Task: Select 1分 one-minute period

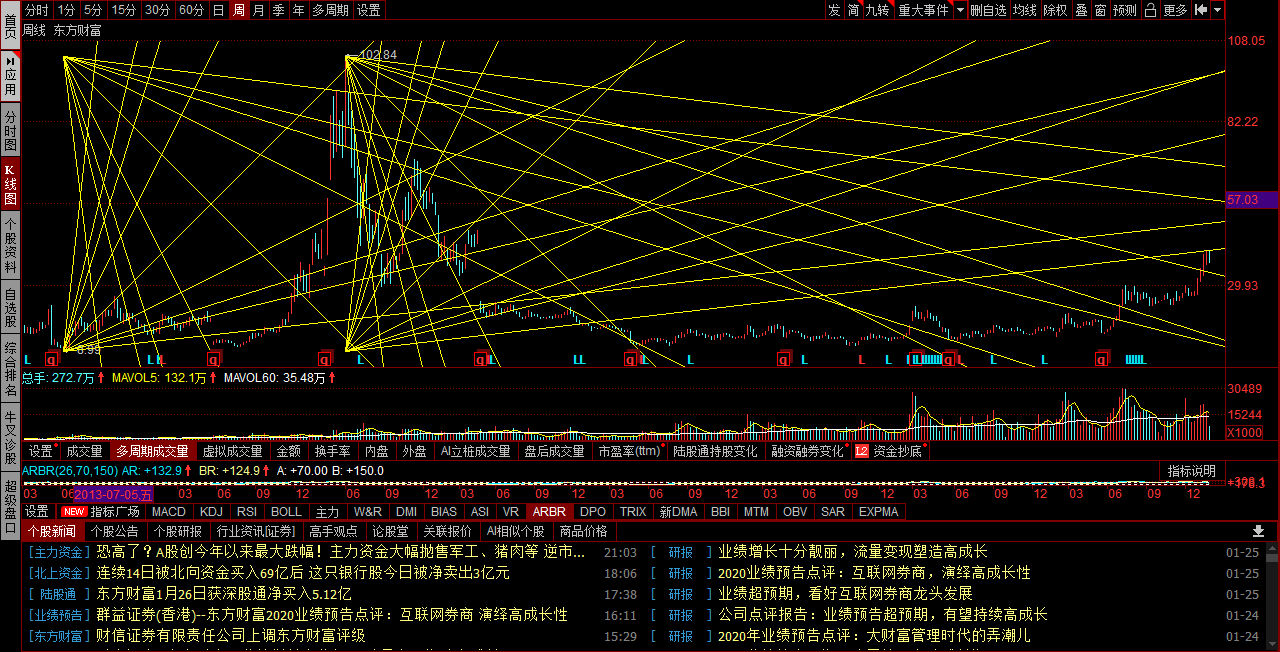Action: (66, 10)
